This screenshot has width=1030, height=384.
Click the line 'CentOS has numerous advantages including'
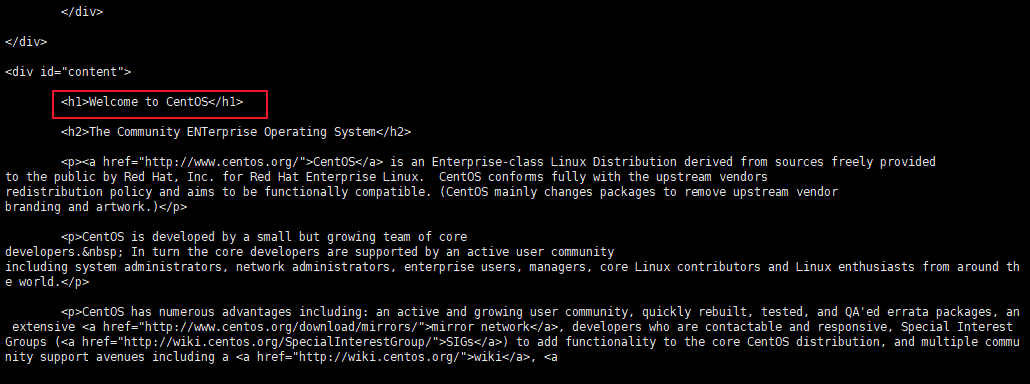click(x=541, y=312)
